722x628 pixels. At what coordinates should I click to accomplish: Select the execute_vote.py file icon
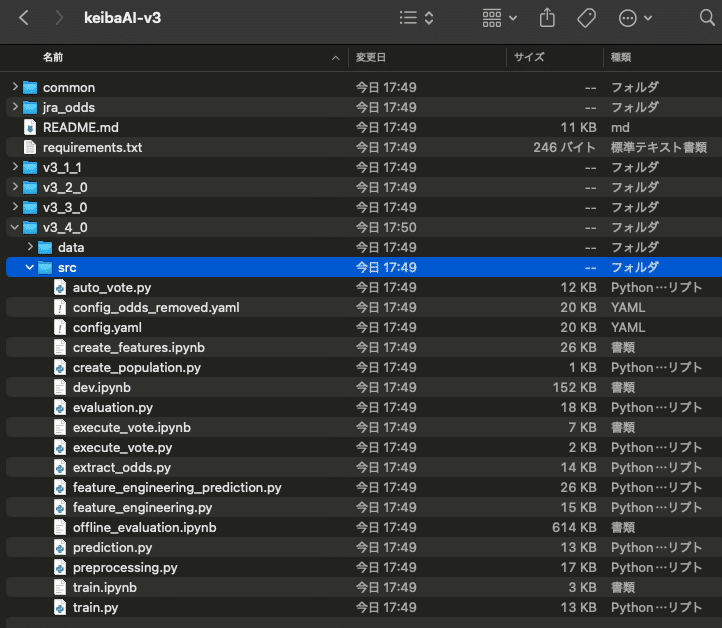pos(60,448)
